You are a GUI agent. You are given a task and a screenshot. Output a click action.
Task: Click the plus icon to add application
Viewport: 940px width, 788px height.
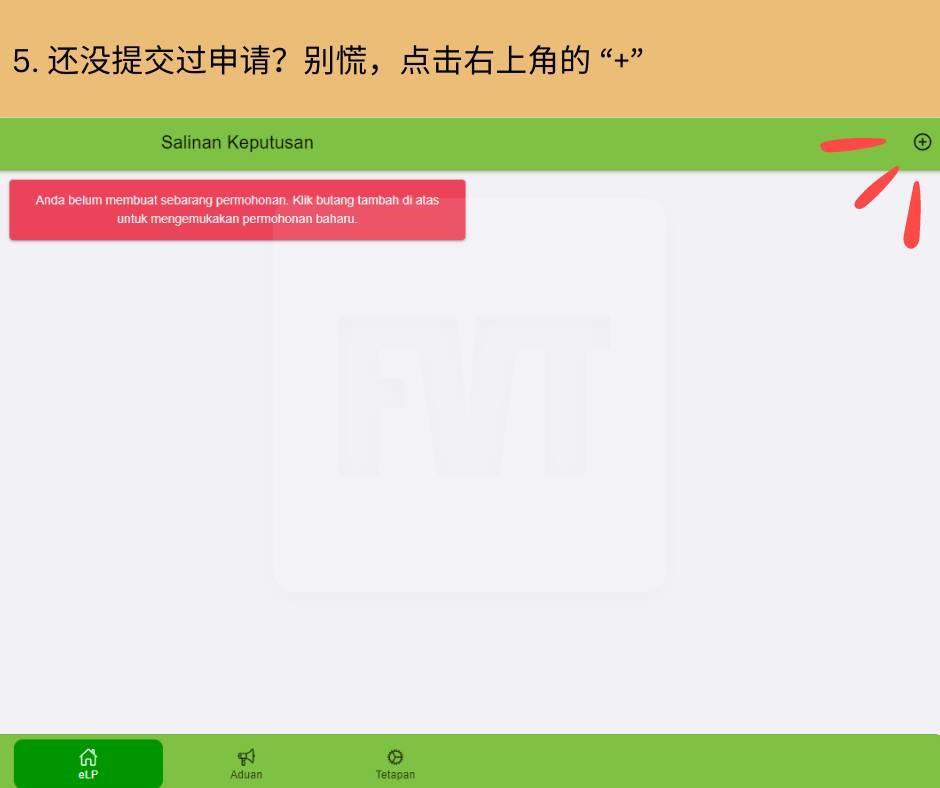[922, 142]
